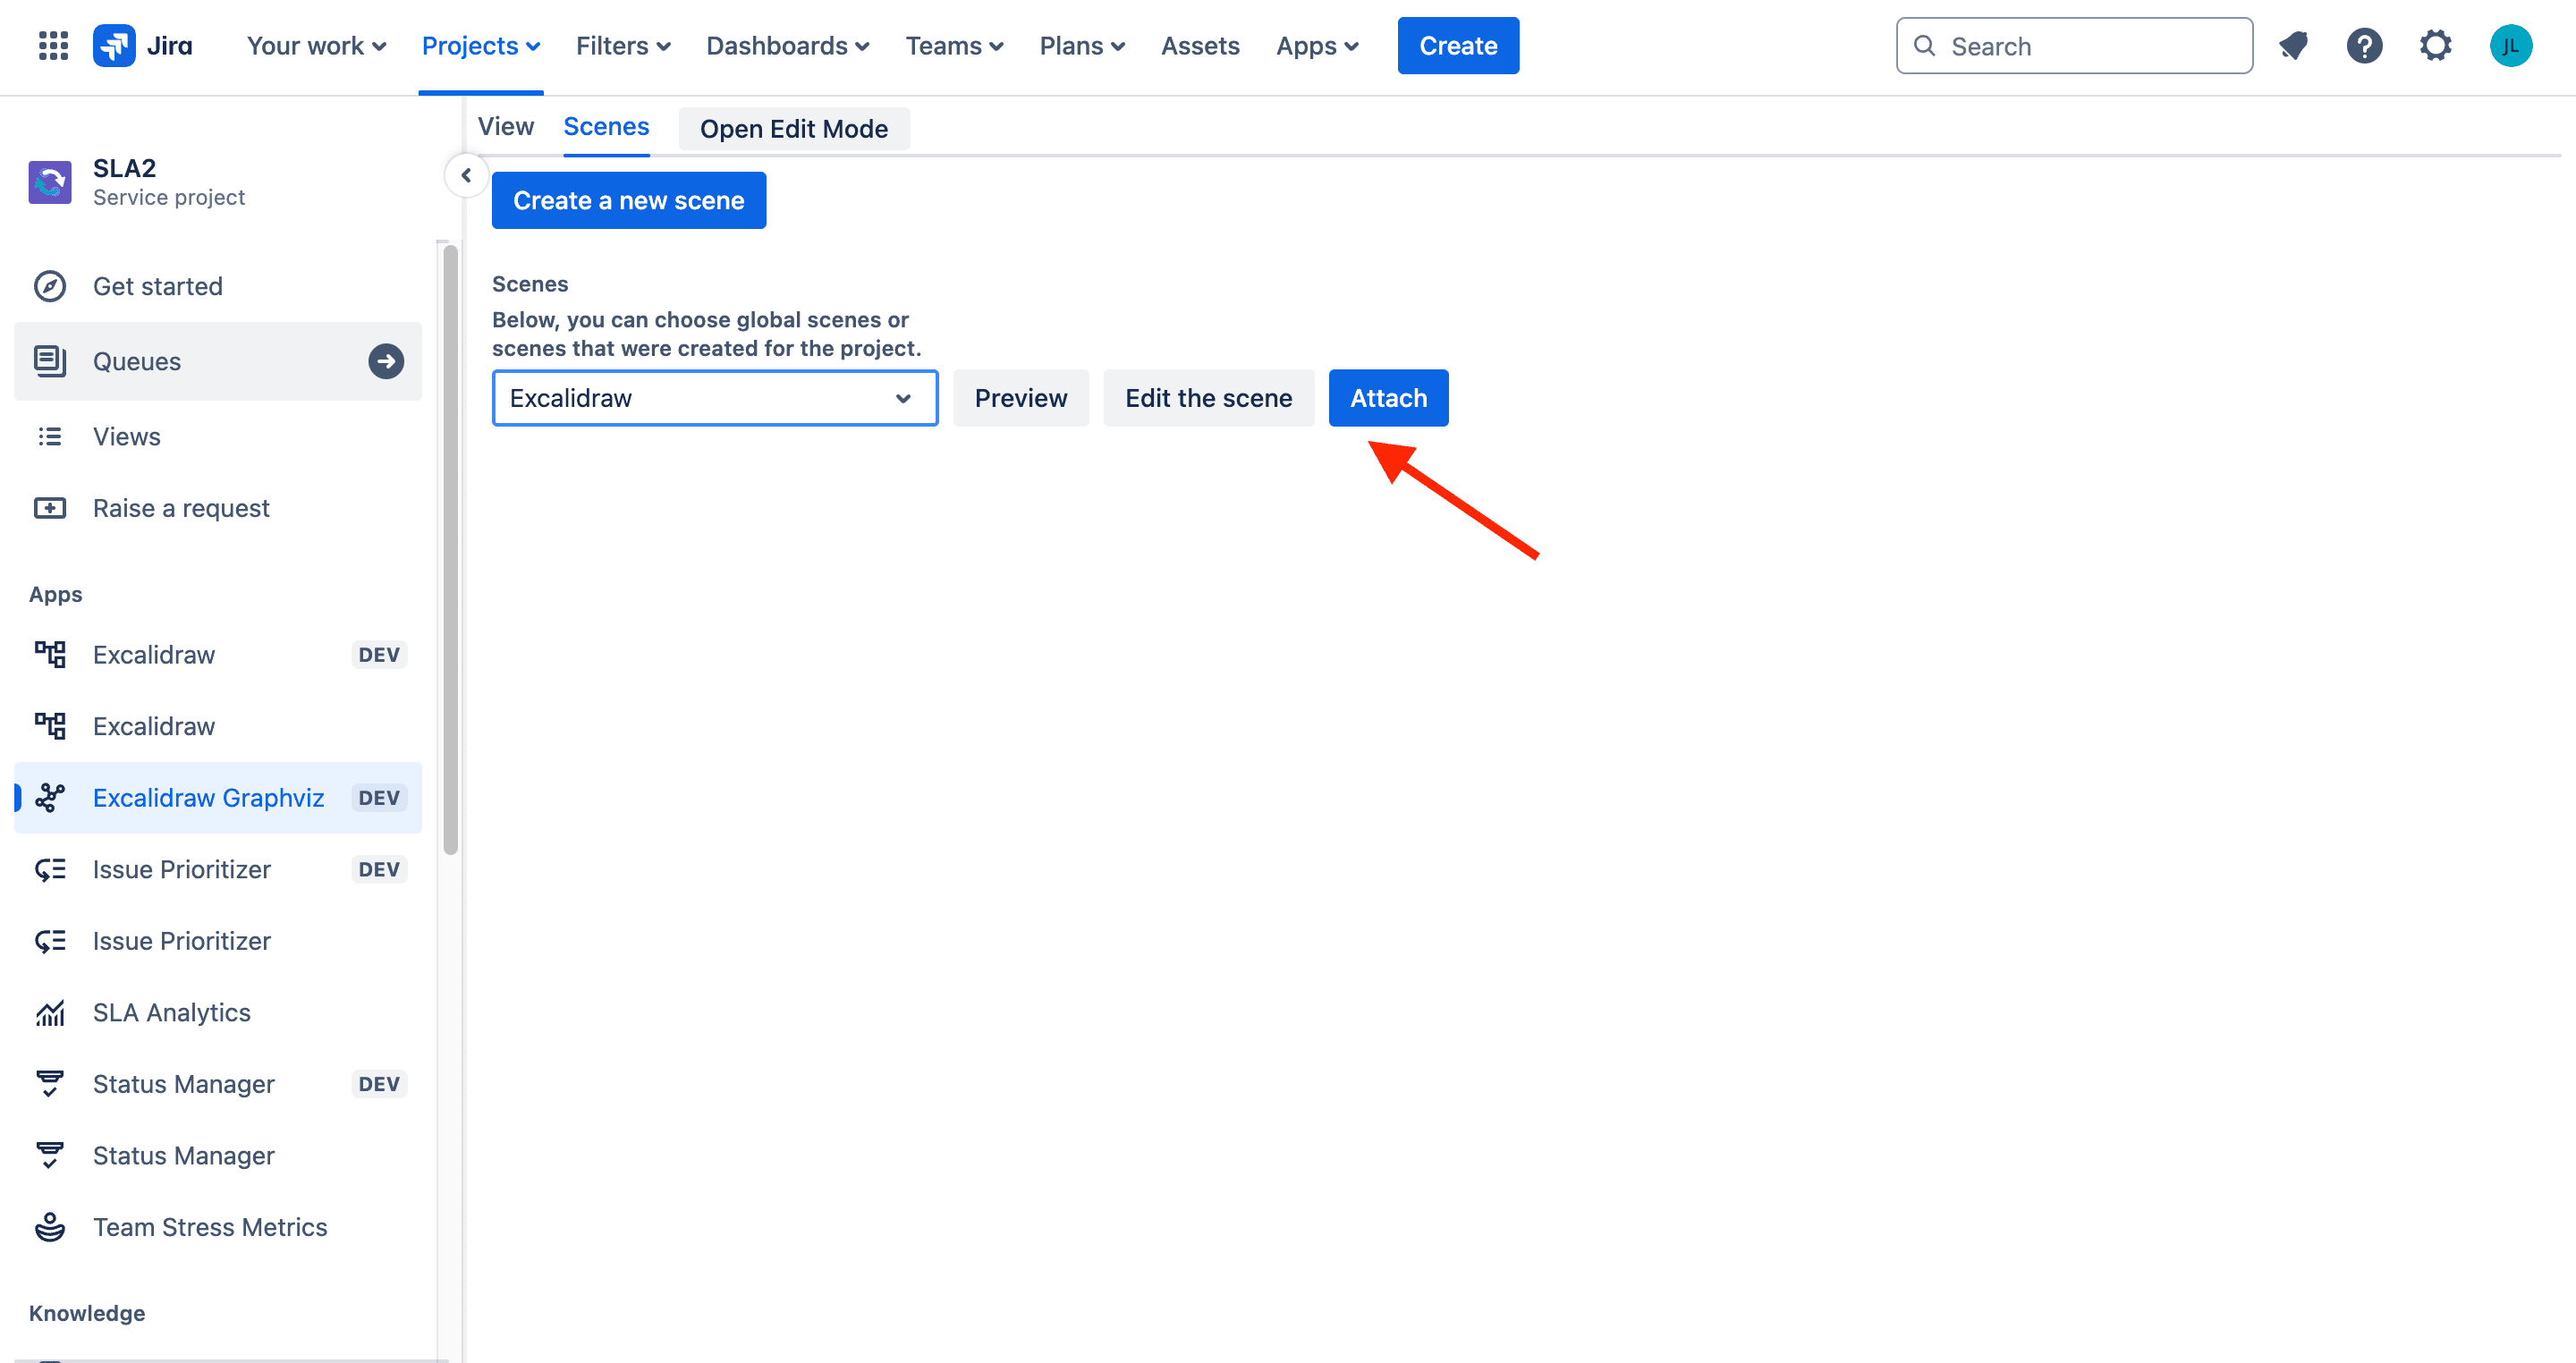Click the SLA Analytics chart icon

[x=50, y=1013]
